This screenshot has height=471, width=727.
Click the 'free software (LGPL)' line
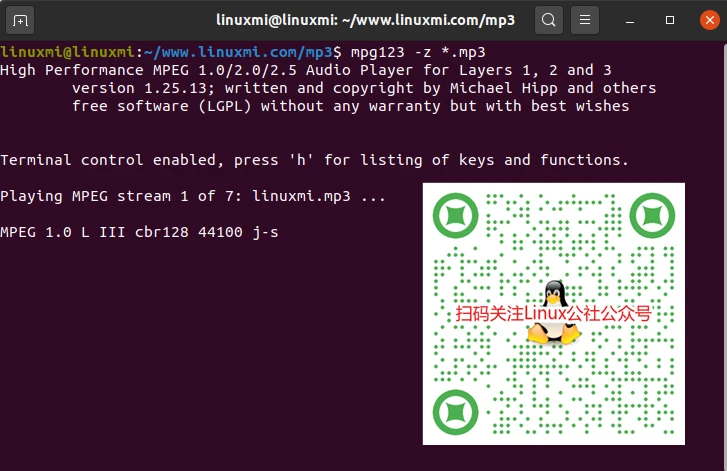pyautogui.click(x=351, y=106)
